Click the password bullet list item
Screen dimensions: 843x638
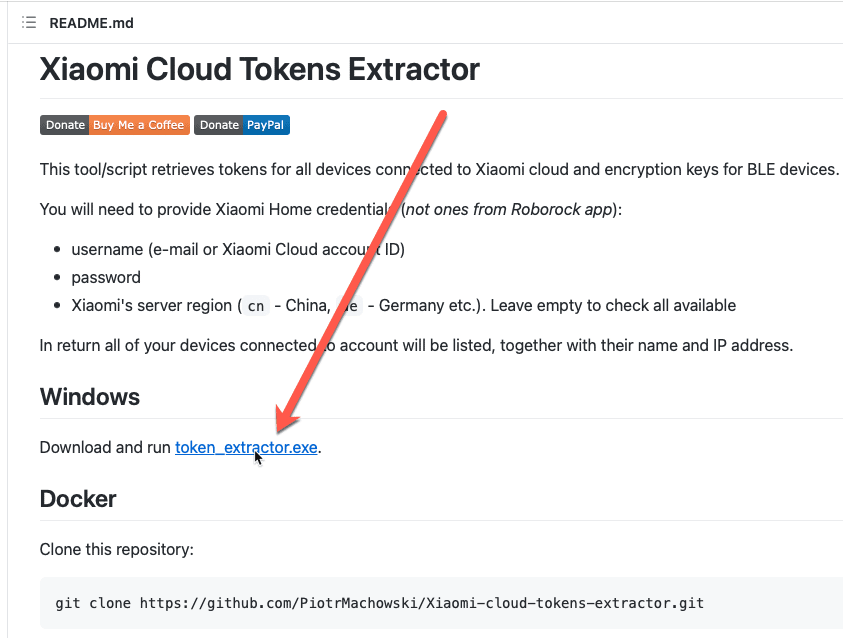pos(106,277)
